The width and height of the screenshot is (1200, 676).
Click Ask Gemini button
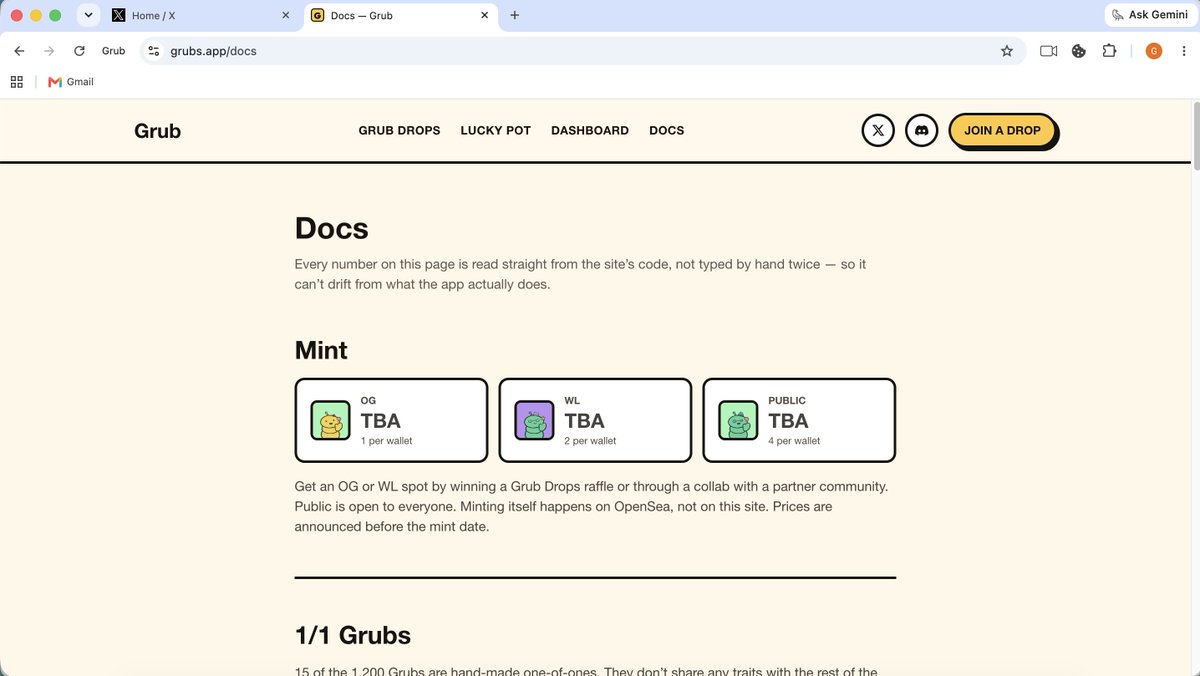1150,15
